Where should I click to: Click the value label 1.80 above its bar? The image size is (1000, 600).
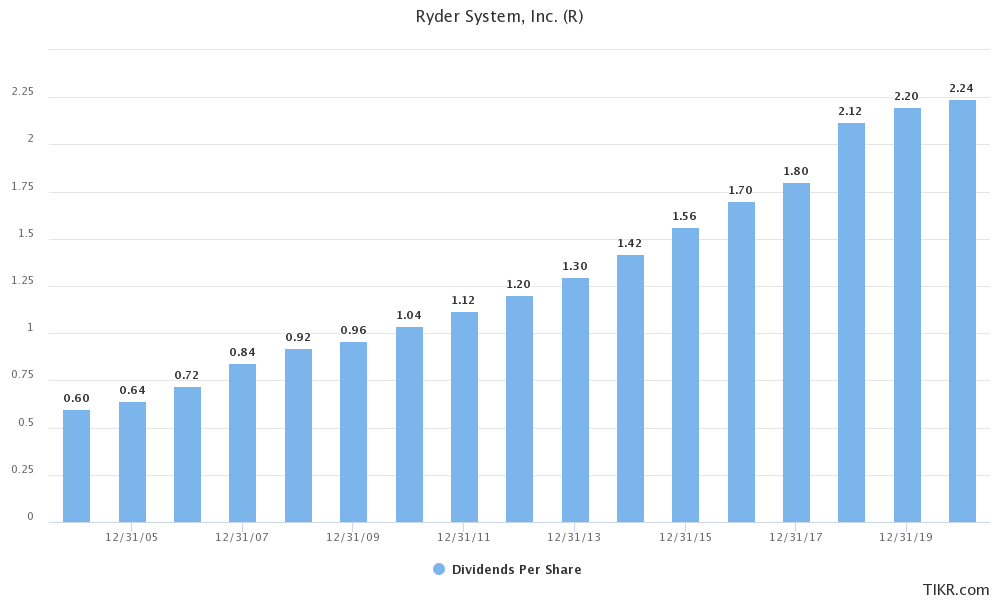pos(795,172)
